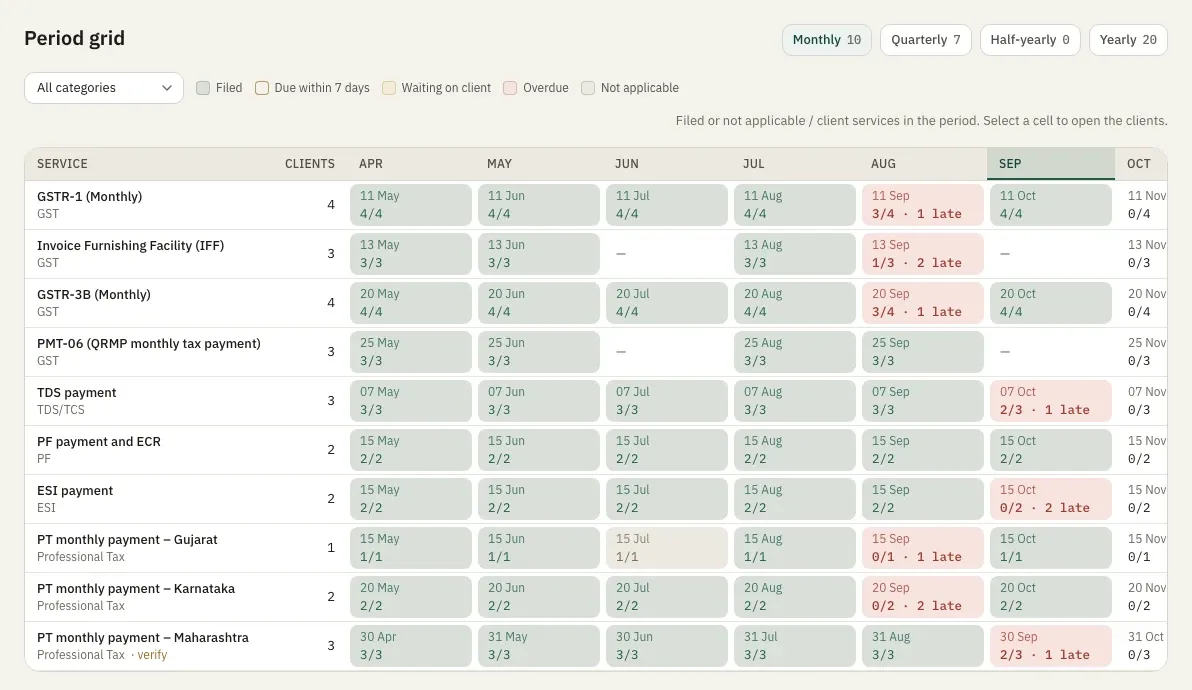Open PF payment MAY cell due 15 Jun
The width and height of the screenshot is (1192, 690).
(539, 450)
